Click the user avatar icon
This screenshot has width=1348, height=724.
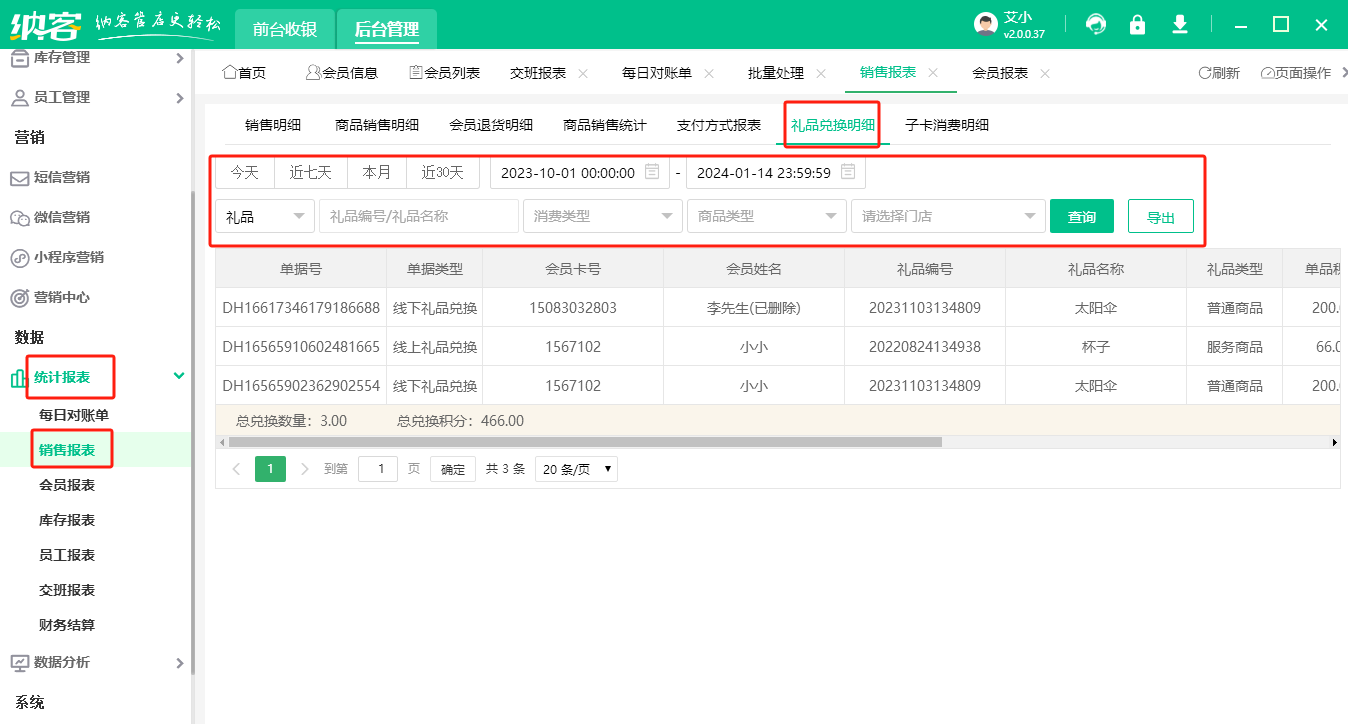tap(986, 25)
